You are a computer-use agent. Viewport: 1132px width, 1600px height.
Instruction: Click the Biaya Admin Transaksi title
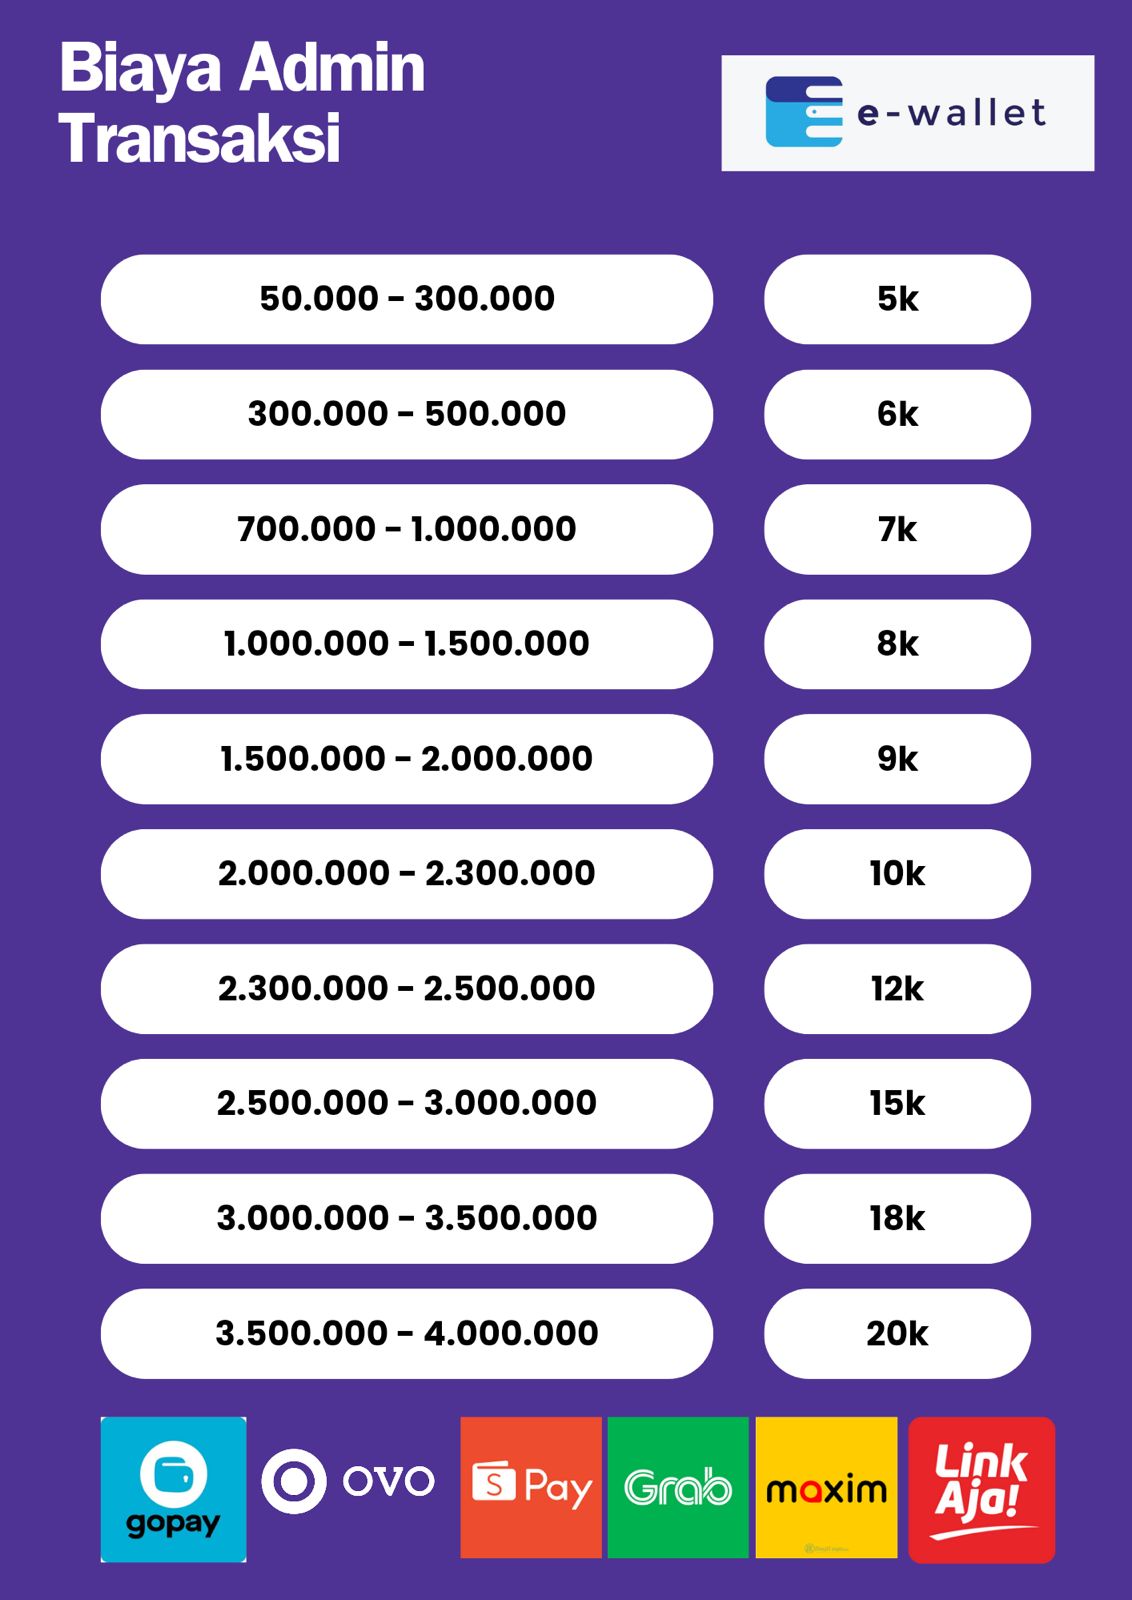(242, 102)
